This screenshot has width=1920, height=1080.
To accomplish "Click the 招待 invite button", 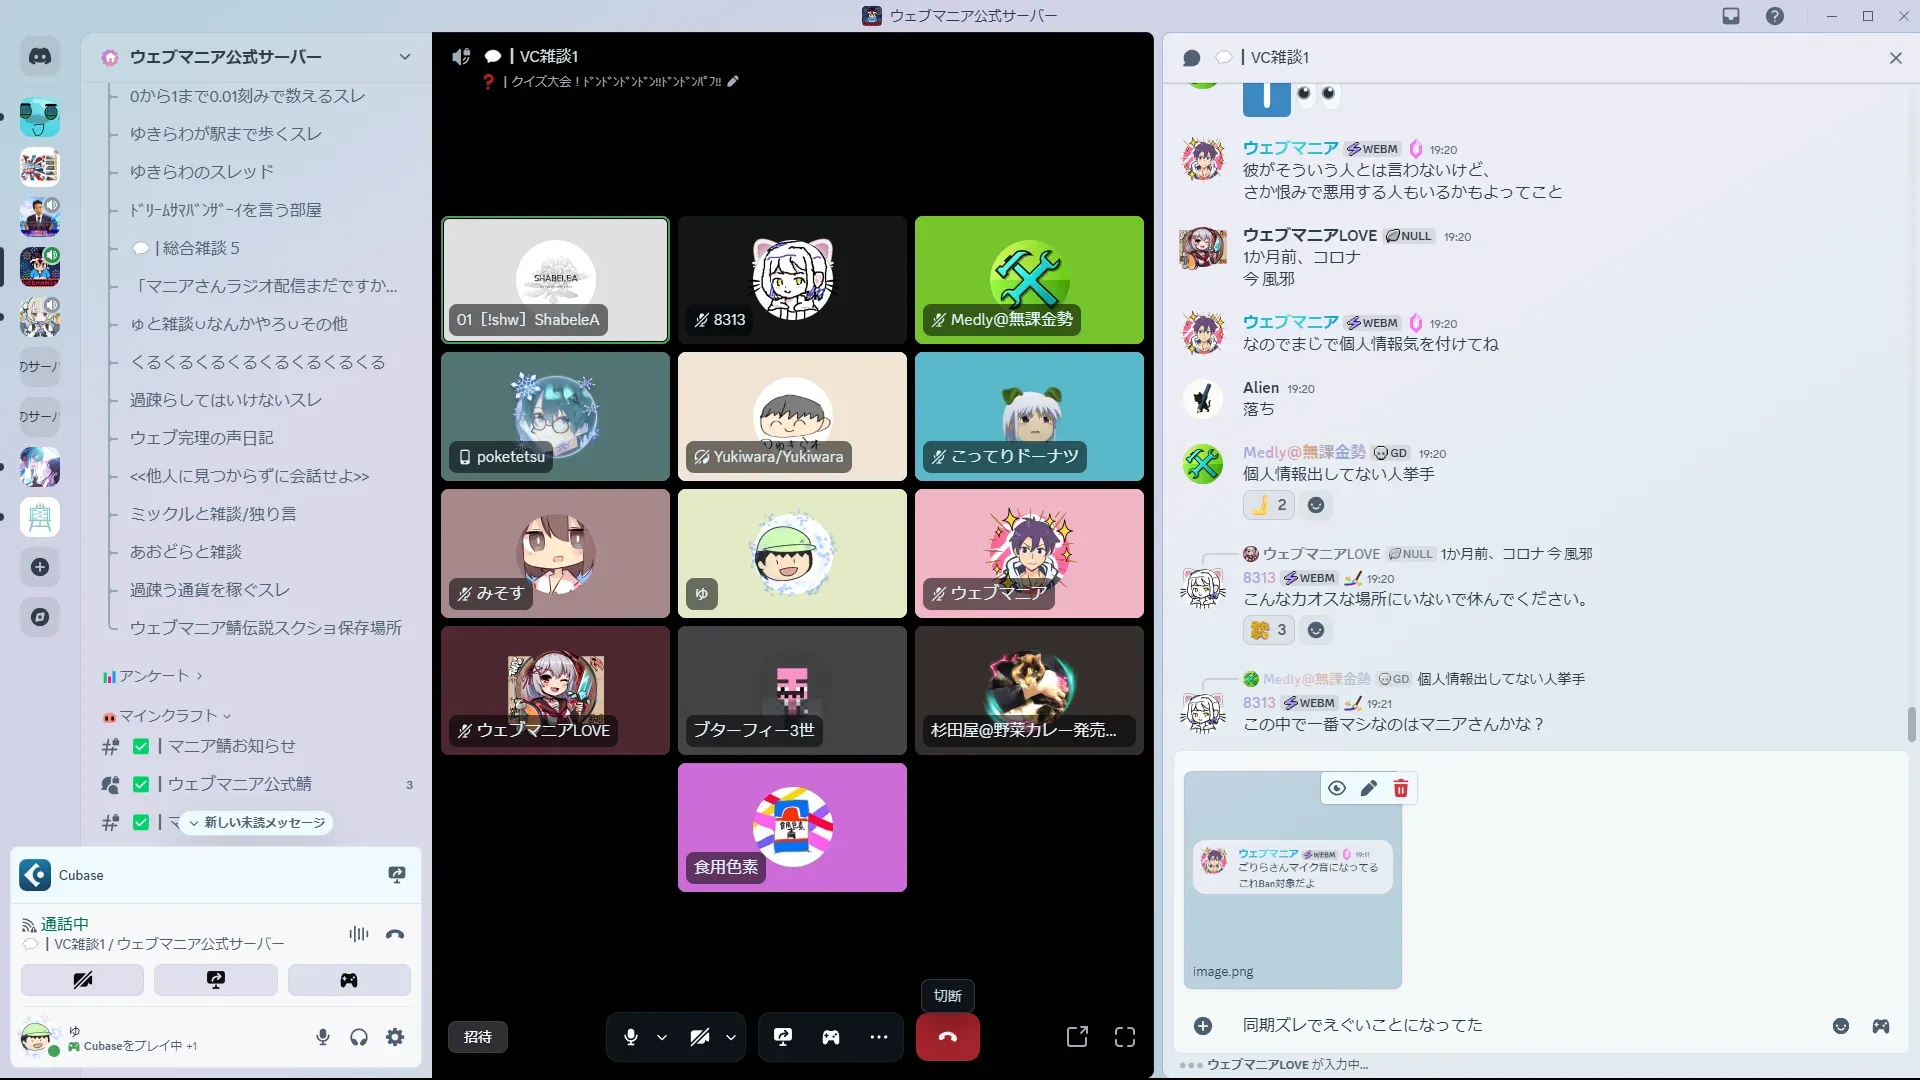I will [x=478, y=1037].
